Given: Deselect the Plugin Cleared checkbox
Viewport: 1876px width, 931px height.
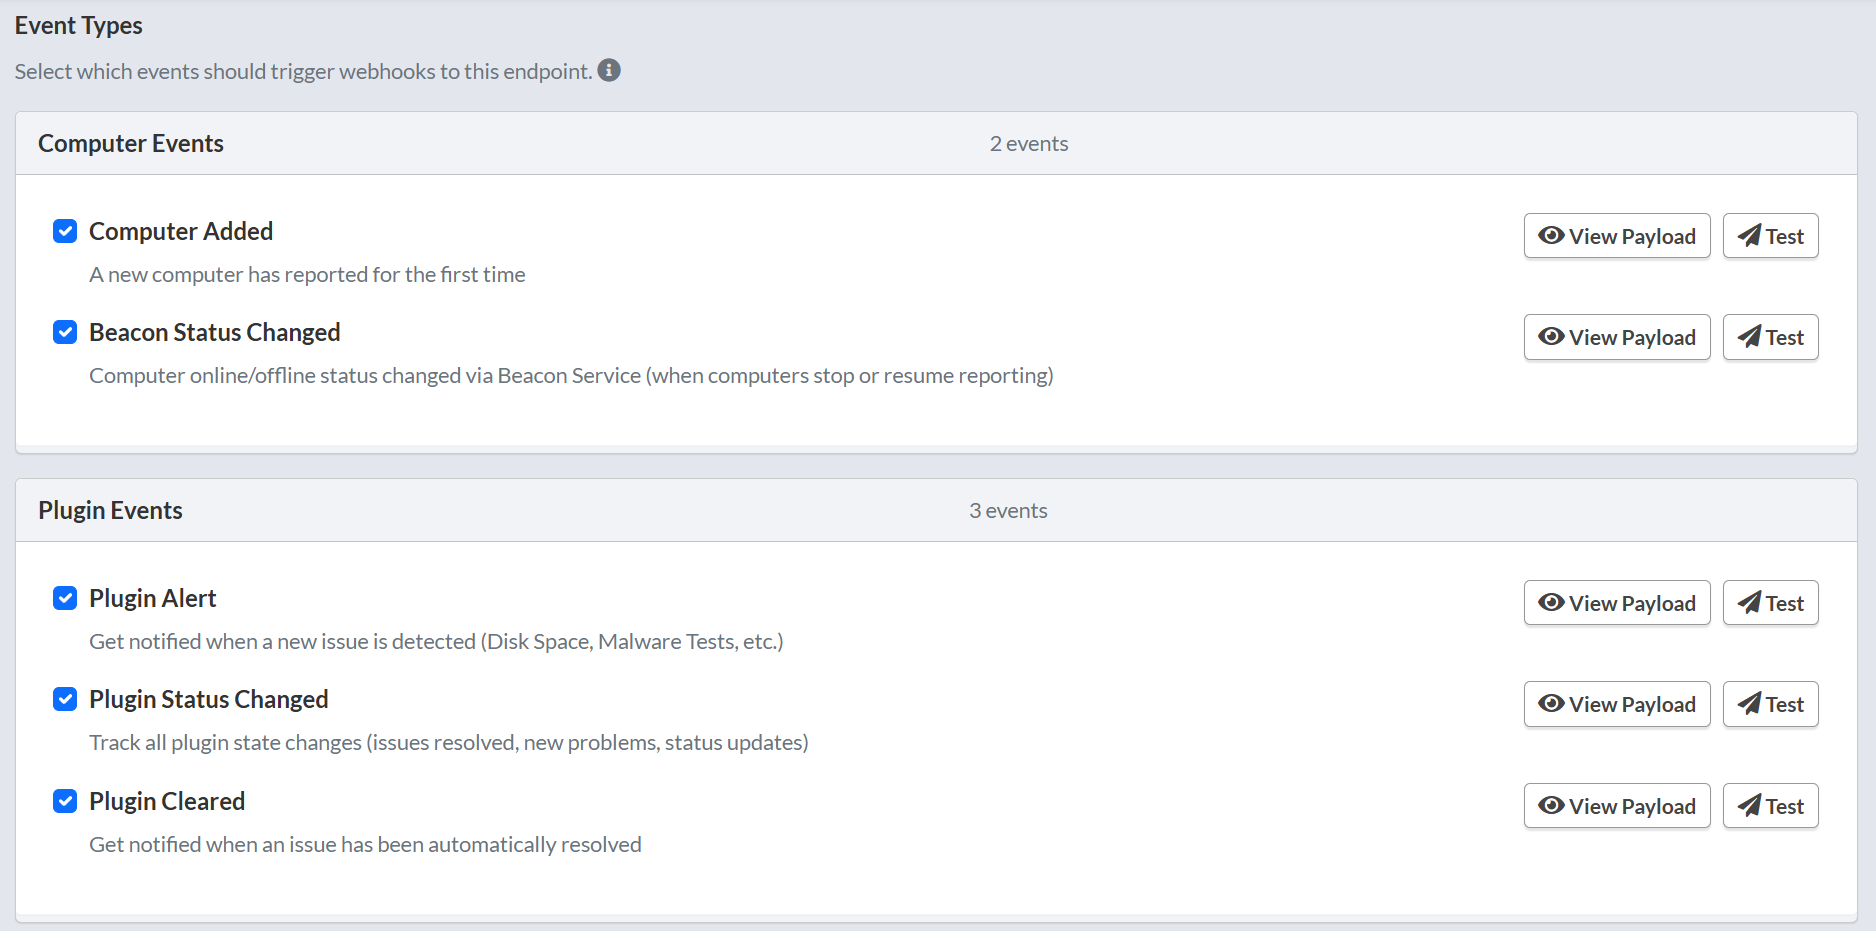Looking at the screenshot, I should (x=65, y=802).
